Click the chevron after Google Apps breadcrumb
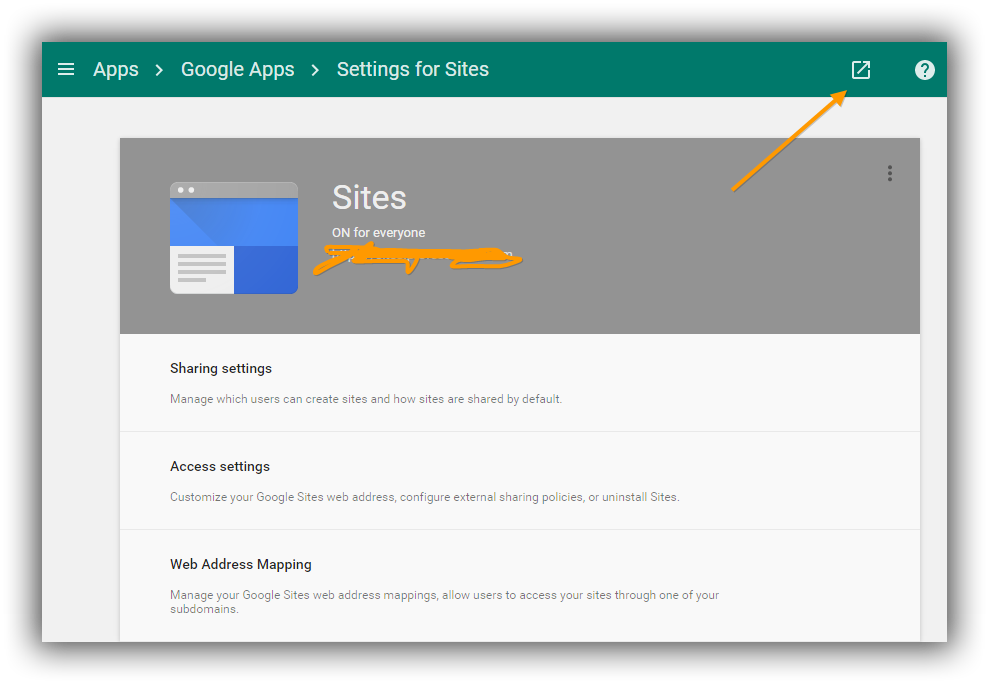Viewport: 989px width, 684px height. click(315, 70)
